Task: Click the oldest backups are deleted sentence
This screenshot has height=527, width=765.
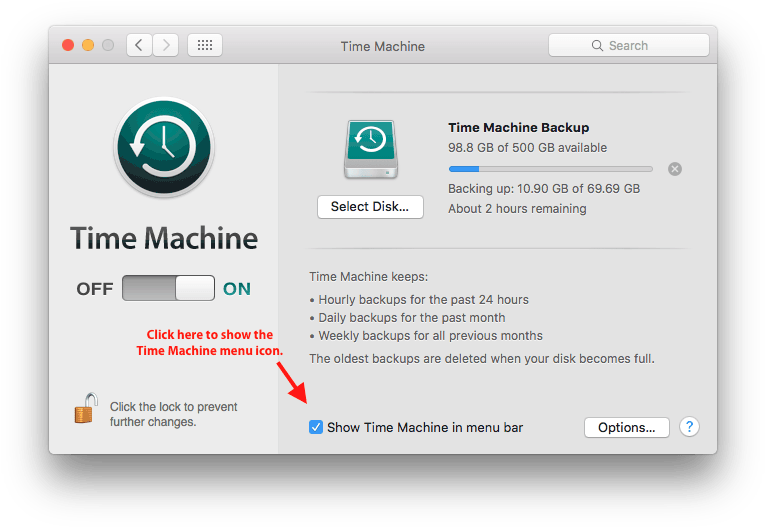Action: (482, 359)
